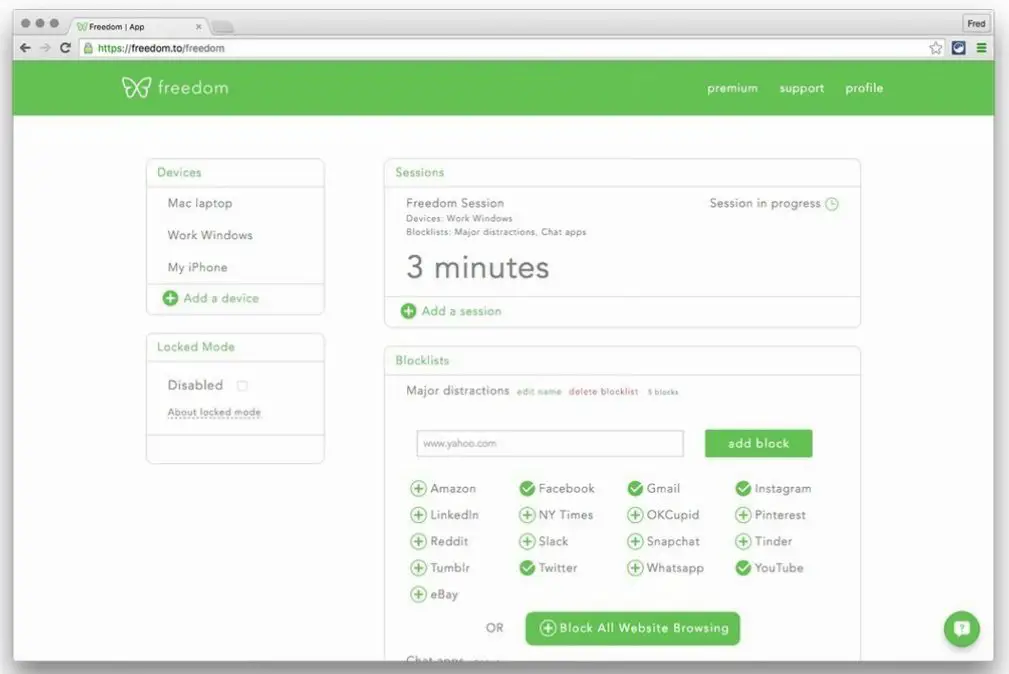Click the Fred user profile button
Screen dimensions: 1009x674
[976, 23]
